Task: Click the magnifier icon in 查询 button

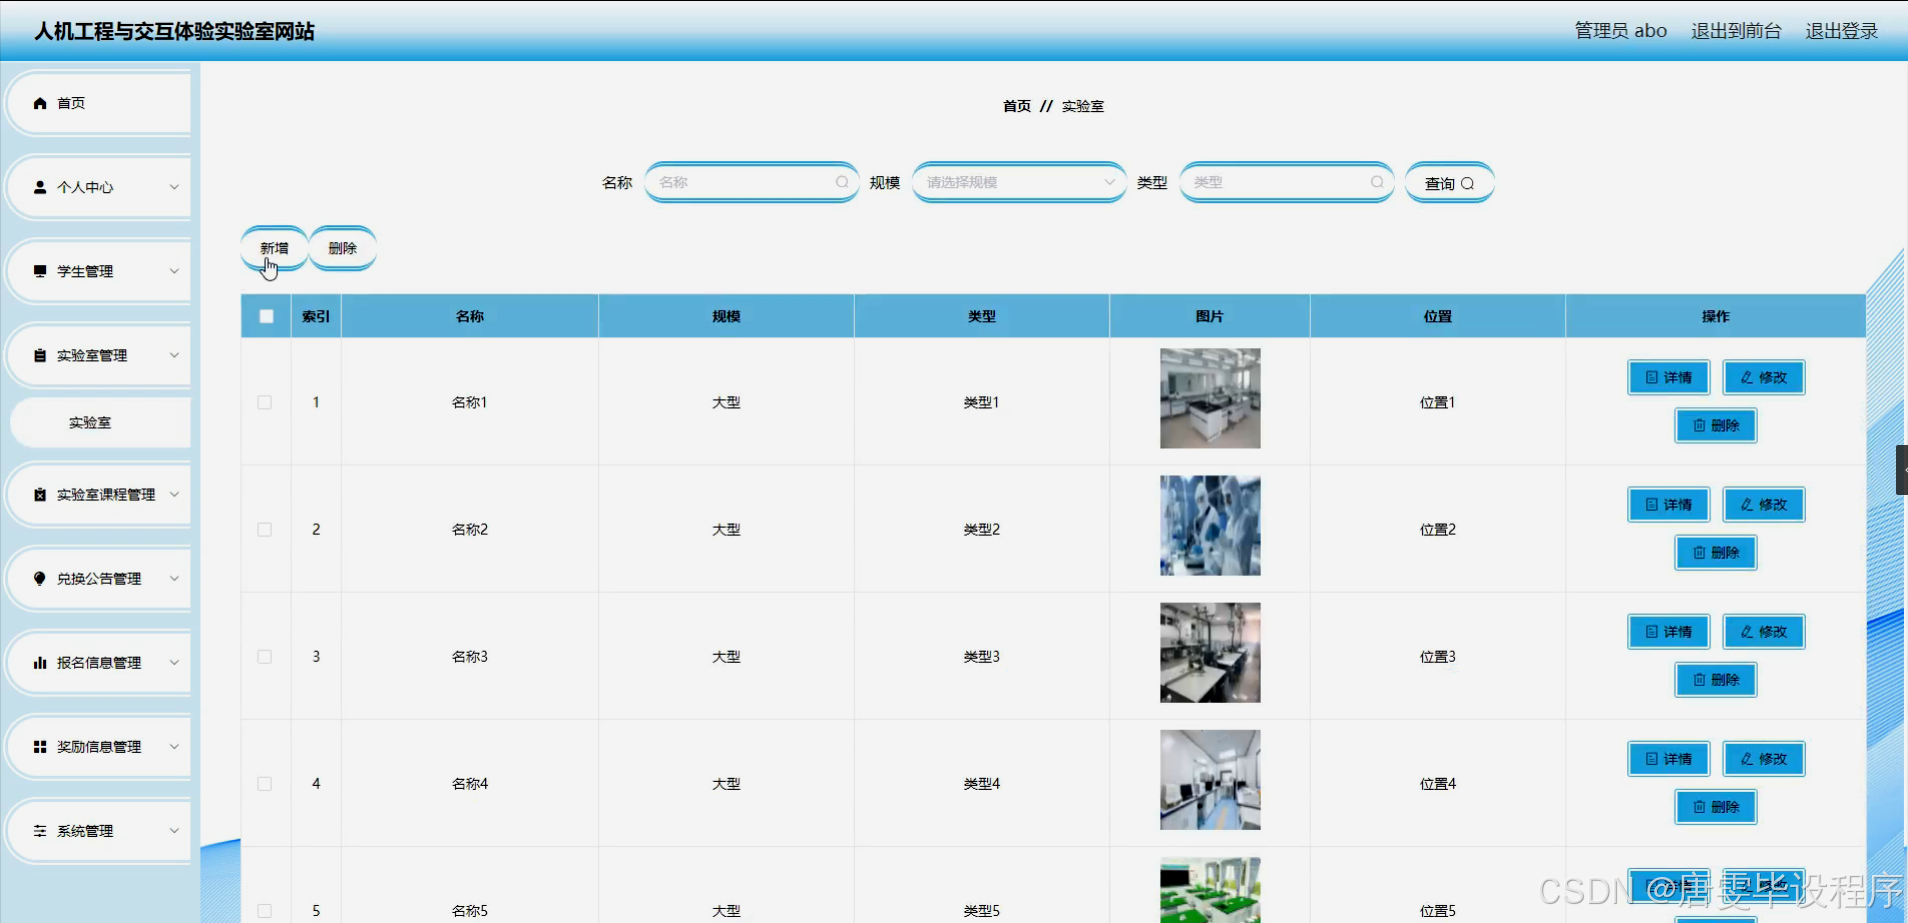Action: [1467, 183]
